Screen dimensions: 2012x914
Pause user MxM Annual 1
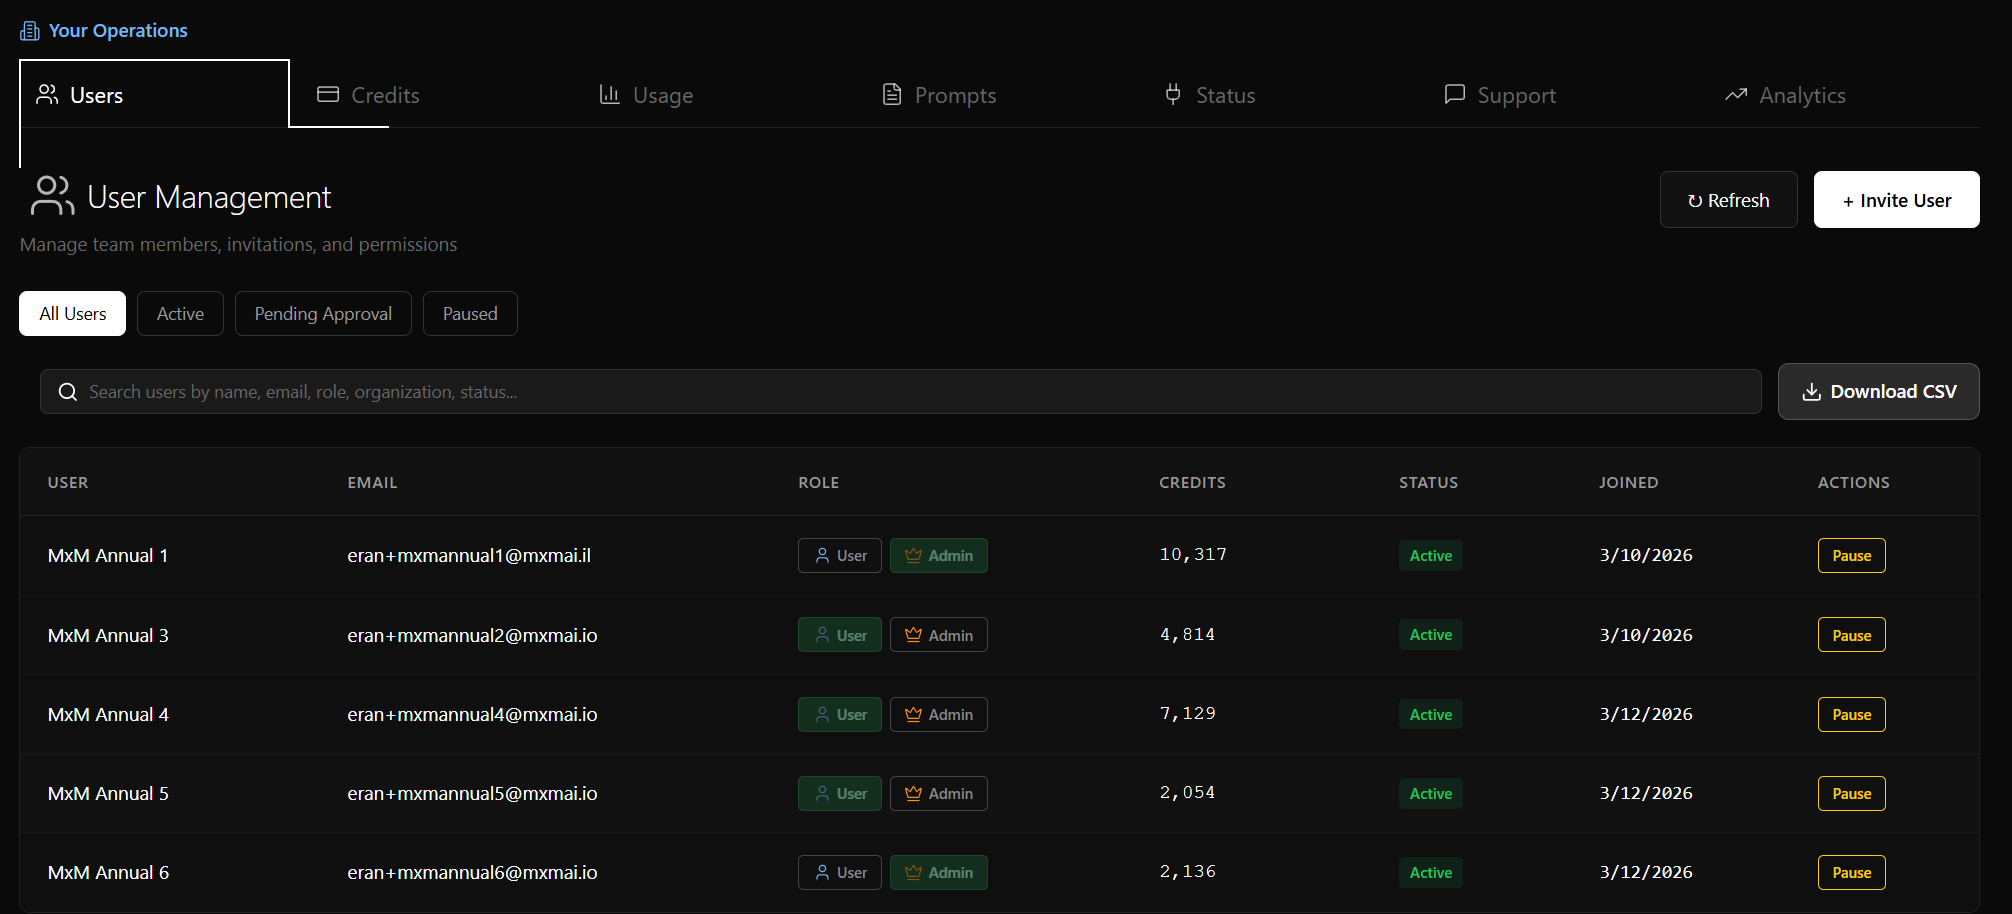pos(1851,555)
